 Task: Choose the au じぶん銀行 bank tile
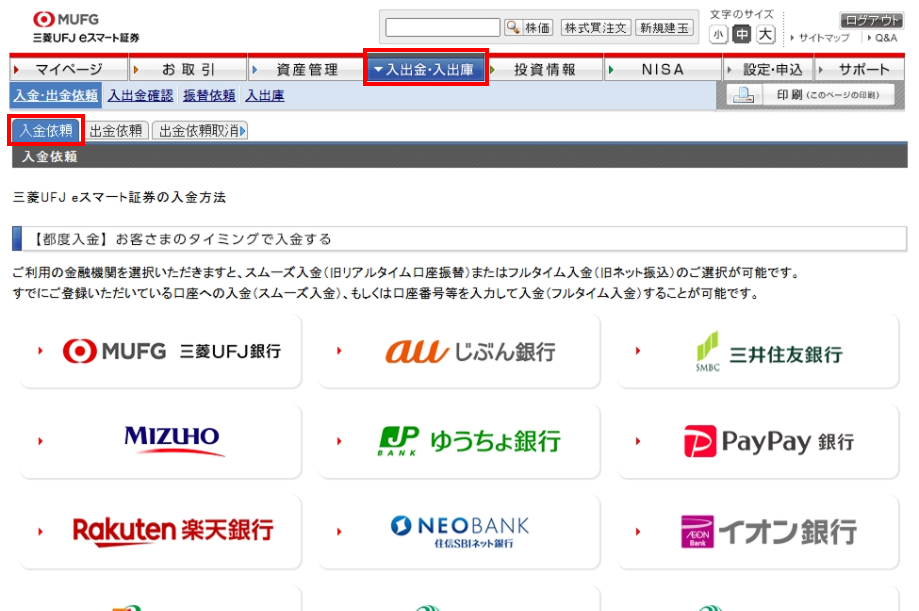click(458, 352)
